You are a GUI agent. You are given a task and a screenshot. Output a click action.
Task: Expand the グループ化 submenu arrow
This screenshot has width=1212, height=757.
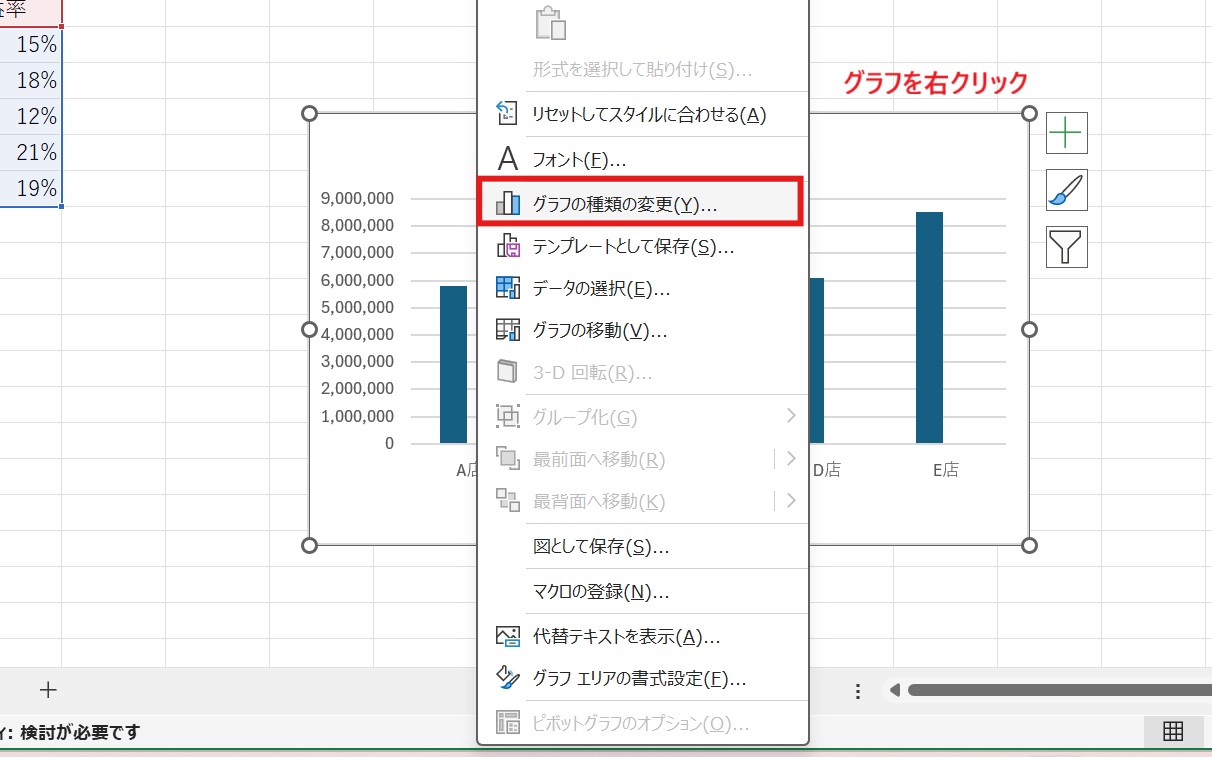[x=791, y=416]
